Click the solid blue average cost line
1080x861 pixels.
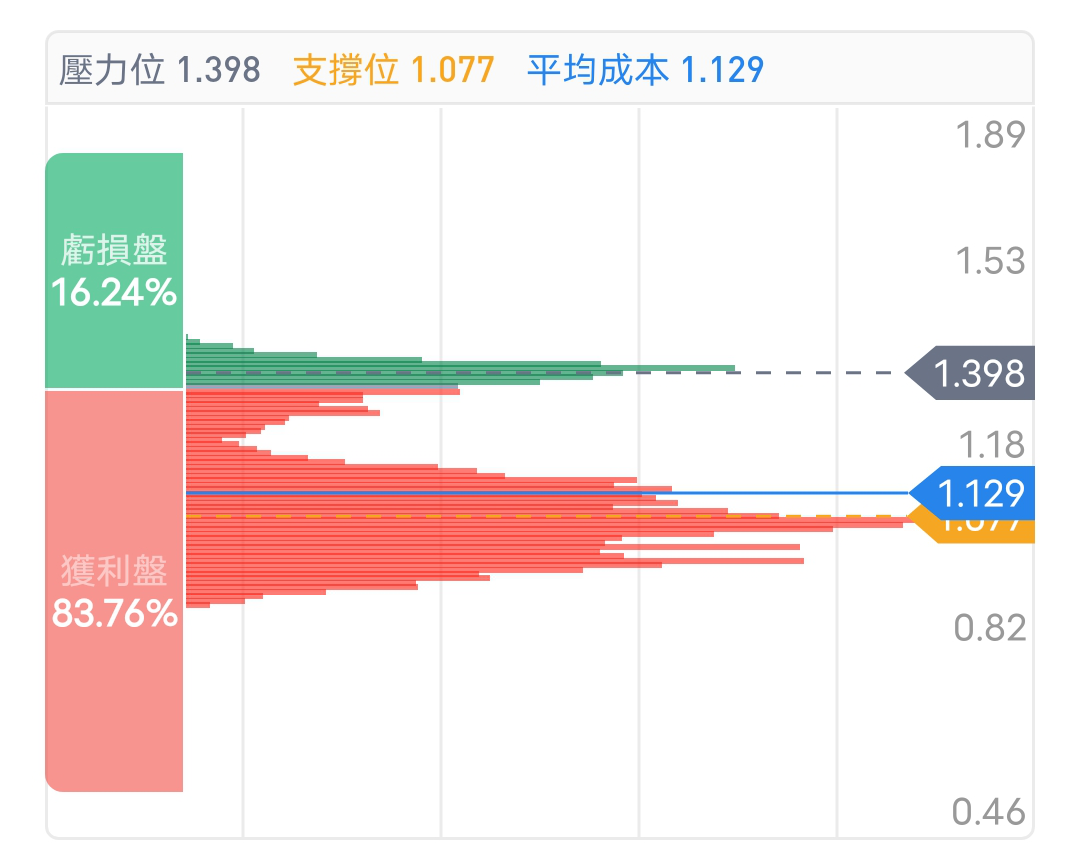[548, 493]
